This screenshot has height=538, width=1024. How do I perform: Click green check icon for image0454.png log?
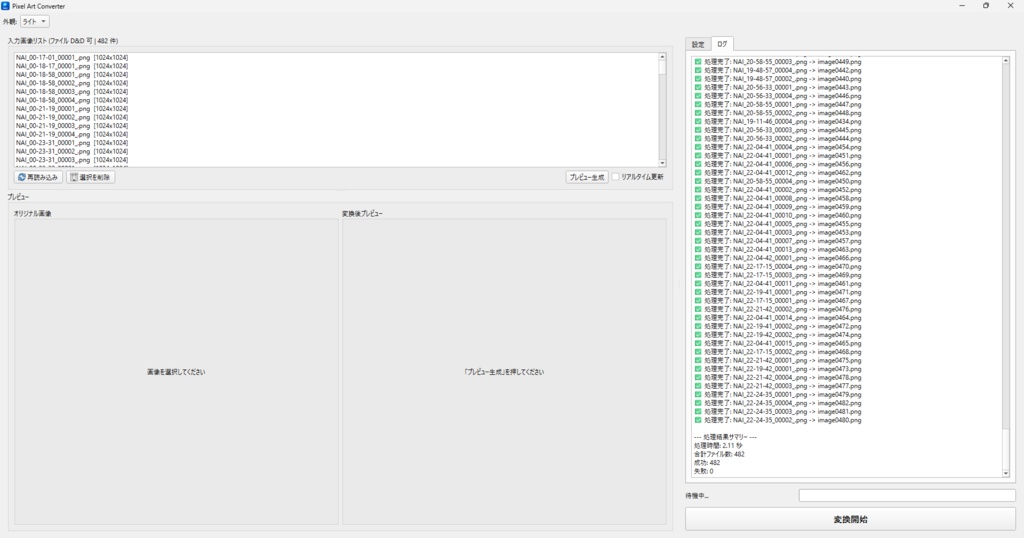tap(697, 147)
